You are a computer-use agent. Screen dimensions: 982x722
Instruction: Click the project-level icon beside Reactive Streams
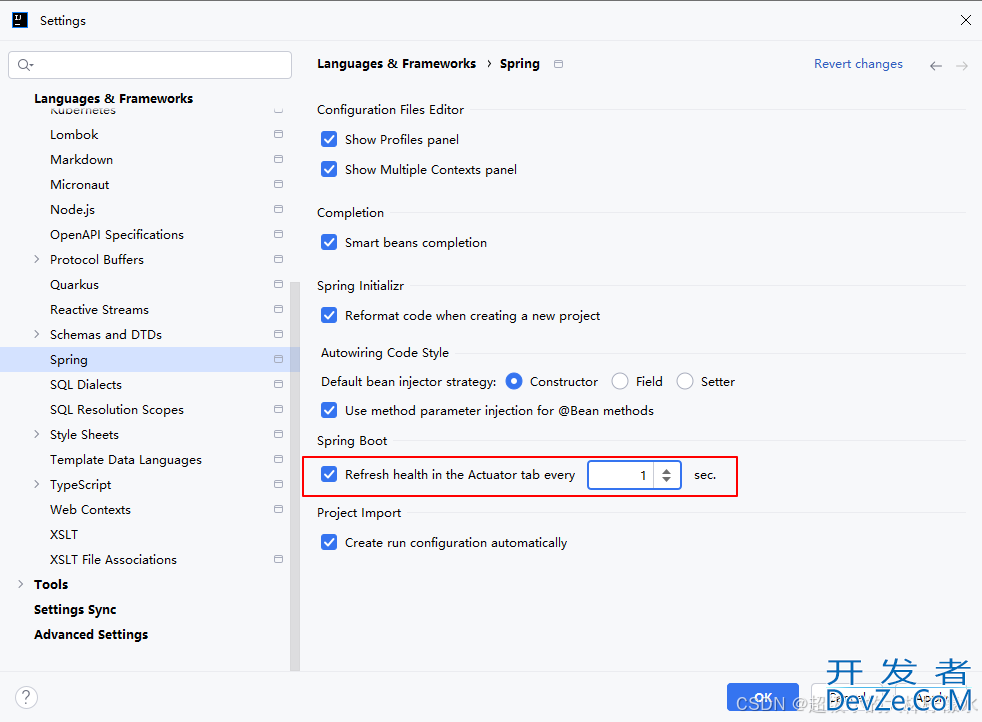click(x=278, y=309)
